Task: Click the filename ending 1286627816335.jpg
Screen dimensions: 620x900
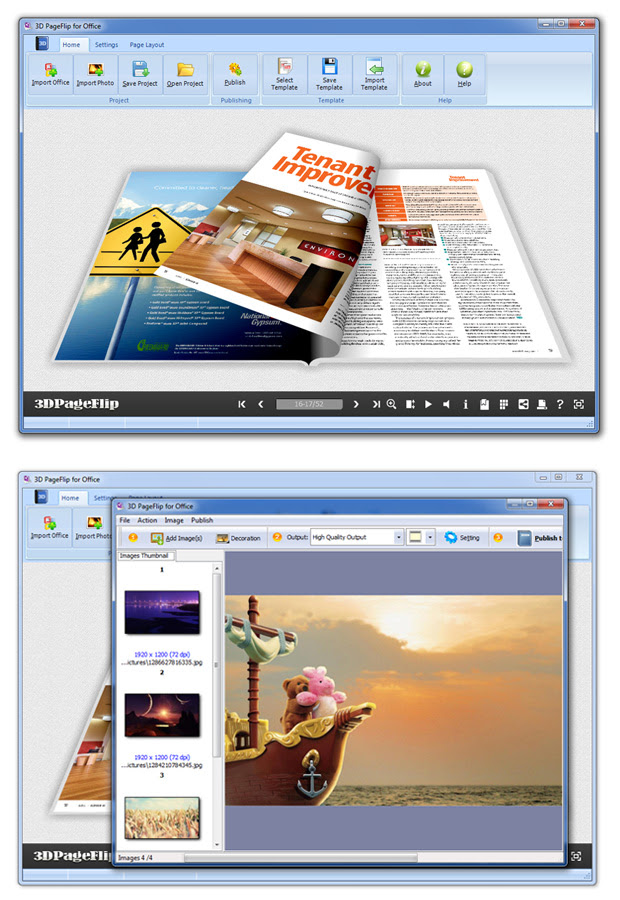Action: [x=162, y=662]
